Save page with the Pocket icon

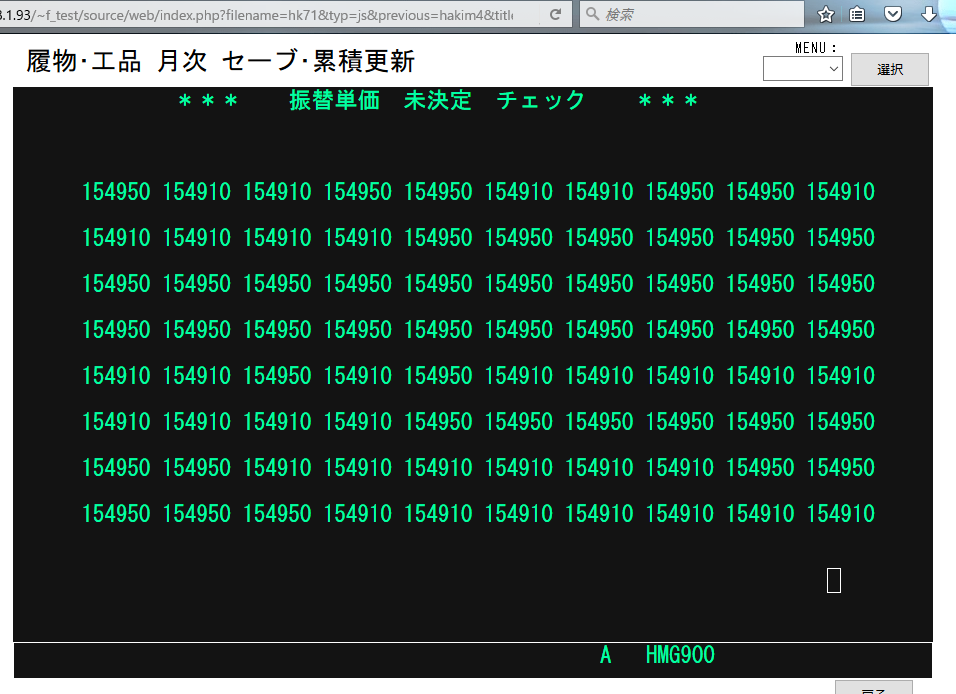pyautogui.click(x=893, y=15)
